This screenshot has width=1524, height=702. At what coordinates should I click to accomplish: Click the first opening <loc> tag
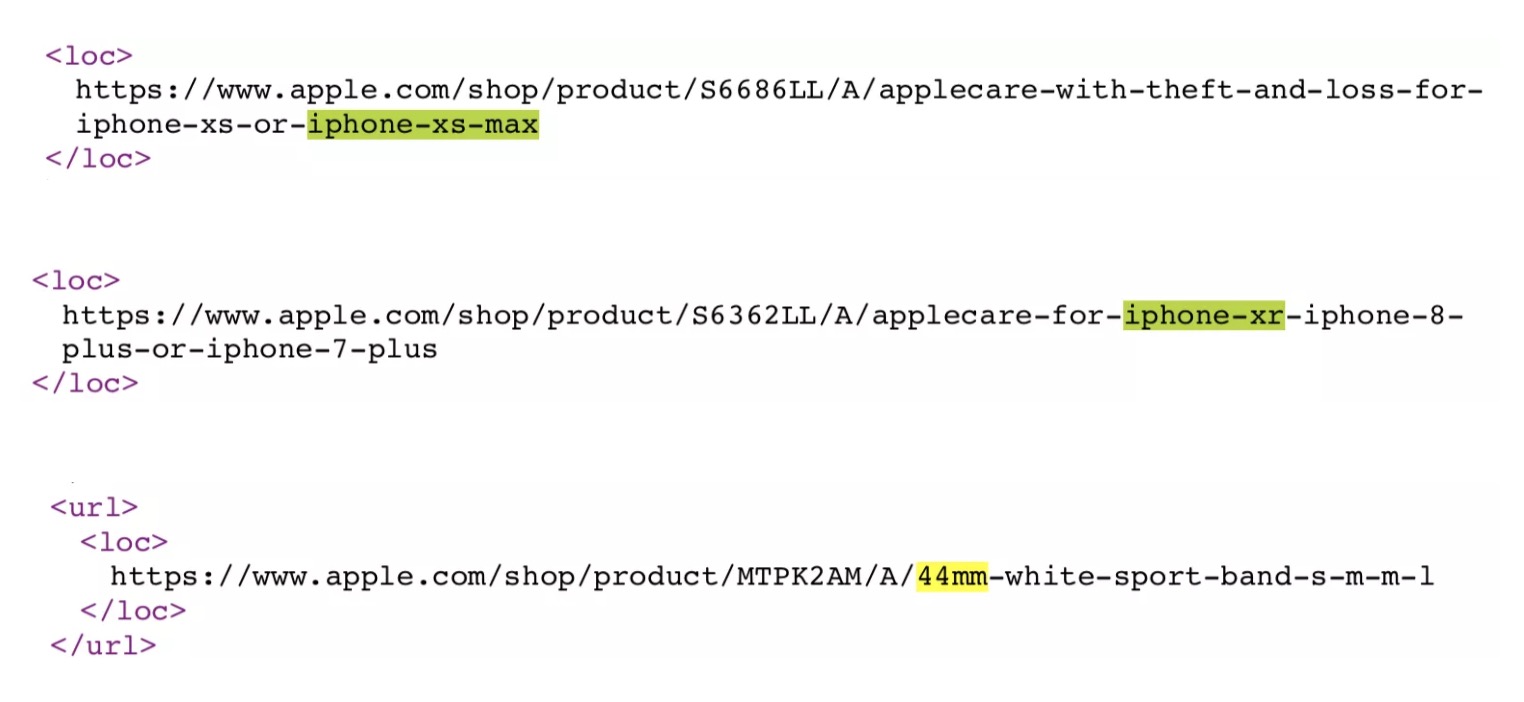(x=89, y=55)
